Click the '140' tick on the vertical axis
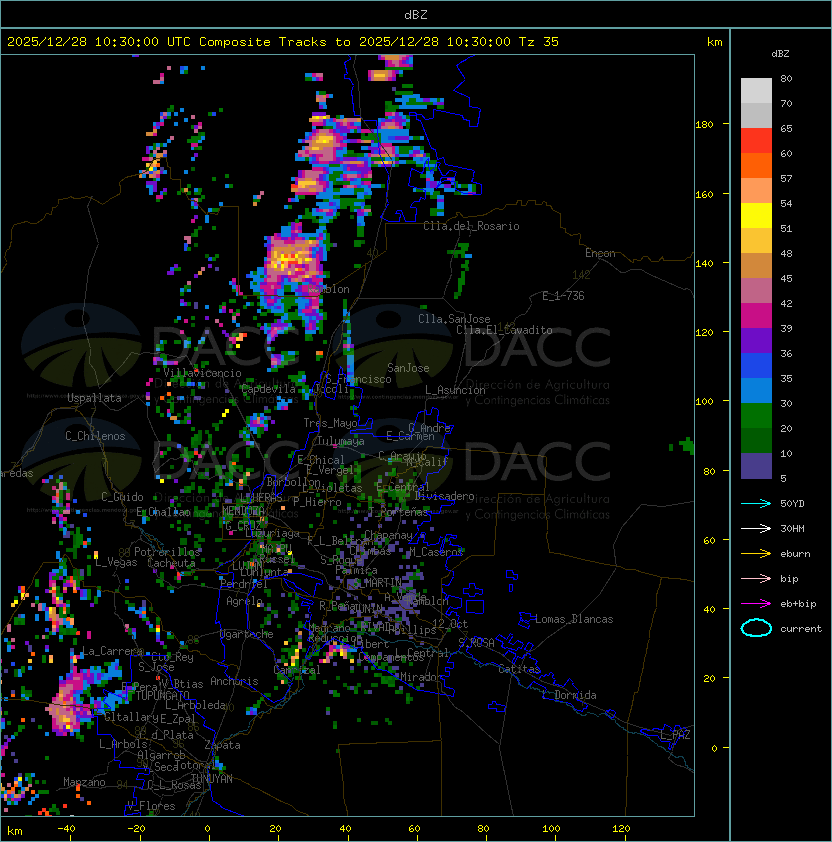This screenshot has width=832, height=842. click(x=704, y=264)
